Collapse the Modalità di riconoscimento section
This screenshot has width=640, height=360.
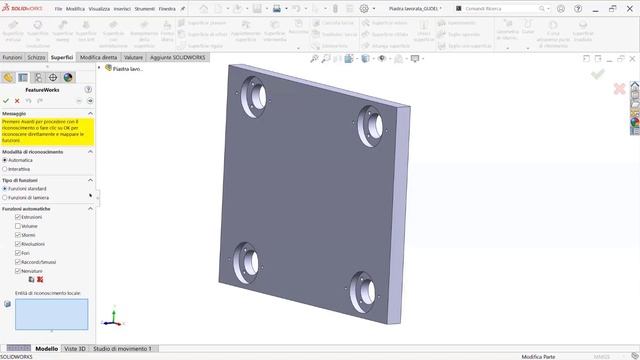pyautogui.click(x=90, y=152)
